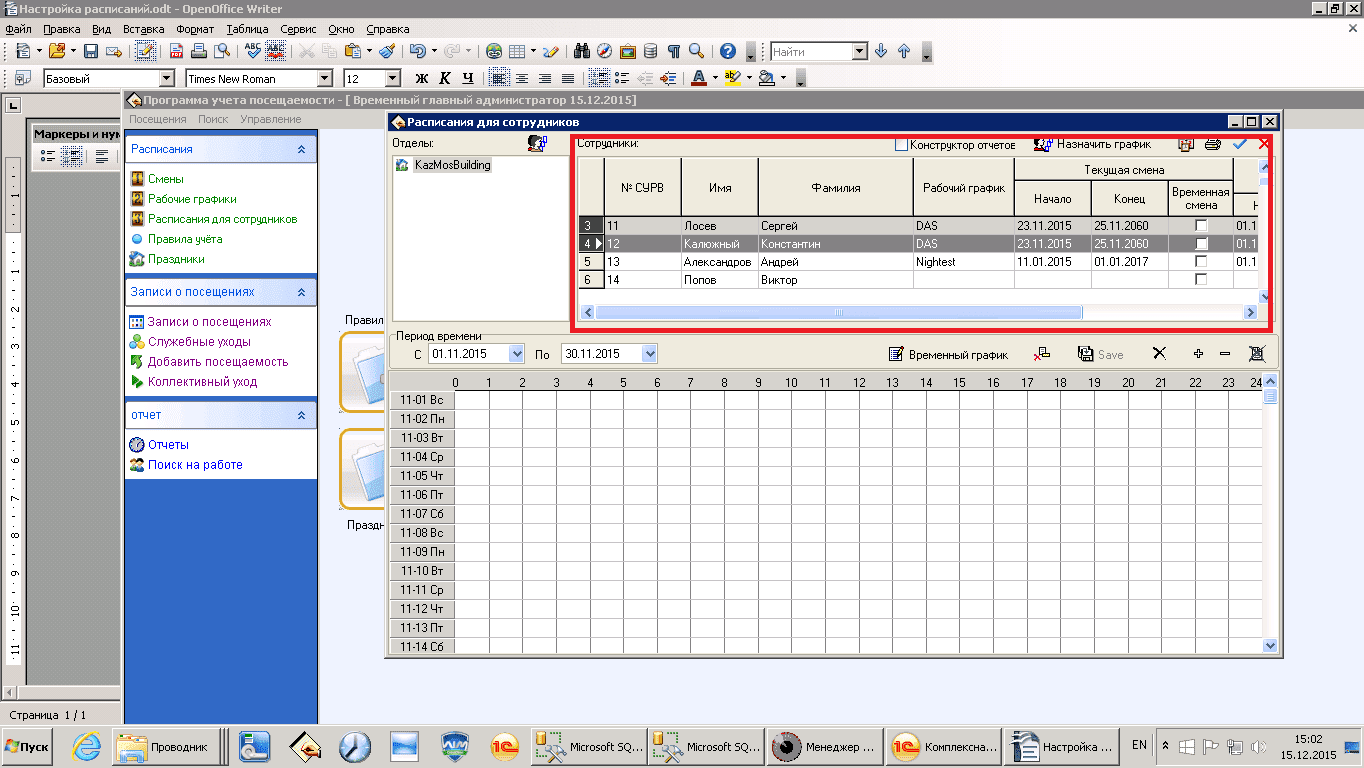1364x768 pixels.
Task: Apply bold formatting (Ж)
Action: pos(421,78)
